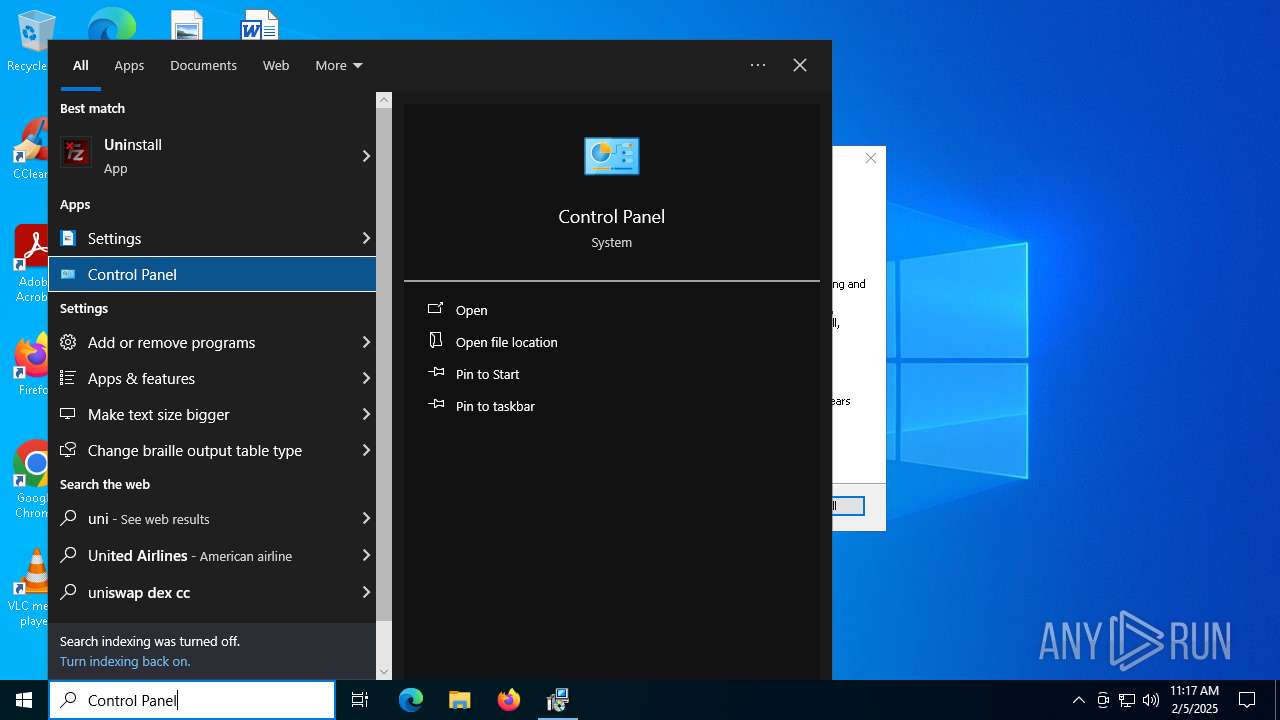Click the gear icon beside Add or remove programs

(68, 342)
